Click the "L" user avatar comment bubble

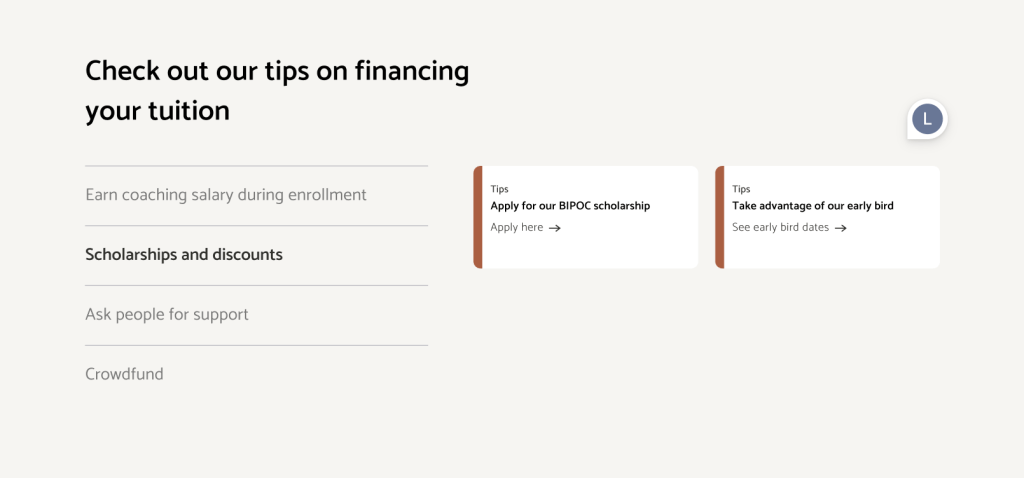pos(927,119)
